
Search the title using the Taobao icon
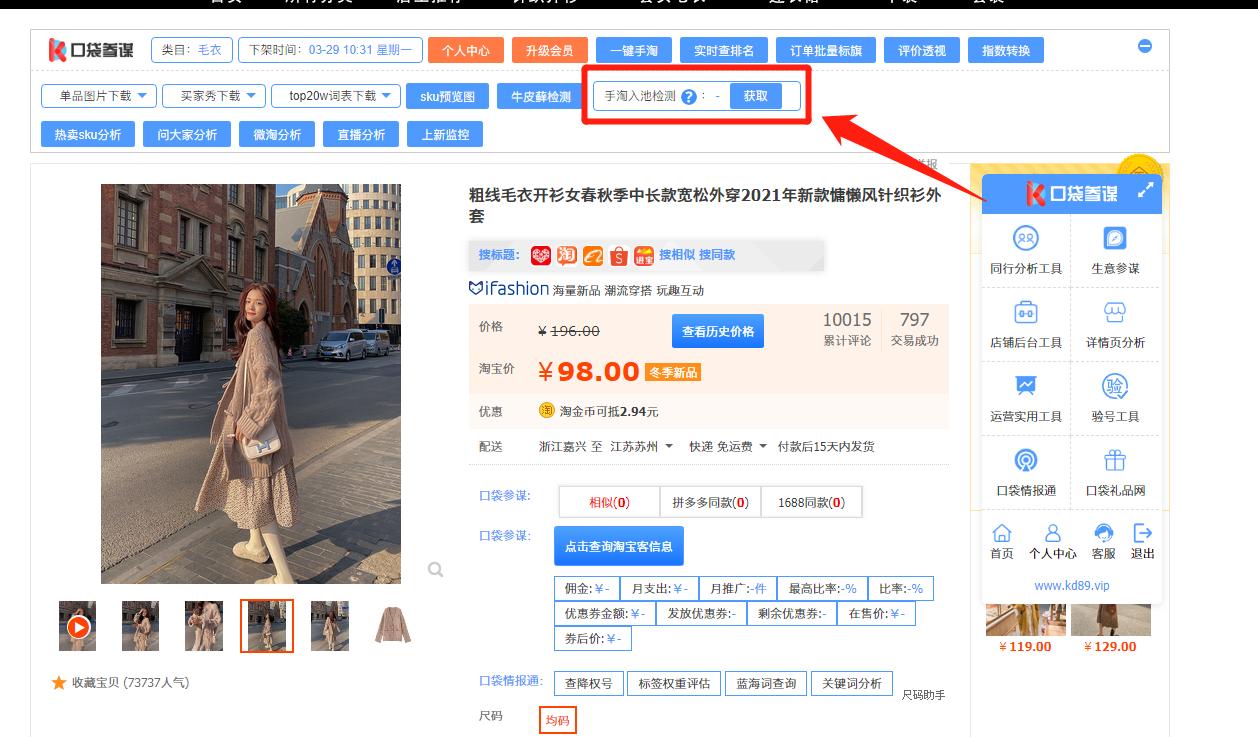click(565, 256)
